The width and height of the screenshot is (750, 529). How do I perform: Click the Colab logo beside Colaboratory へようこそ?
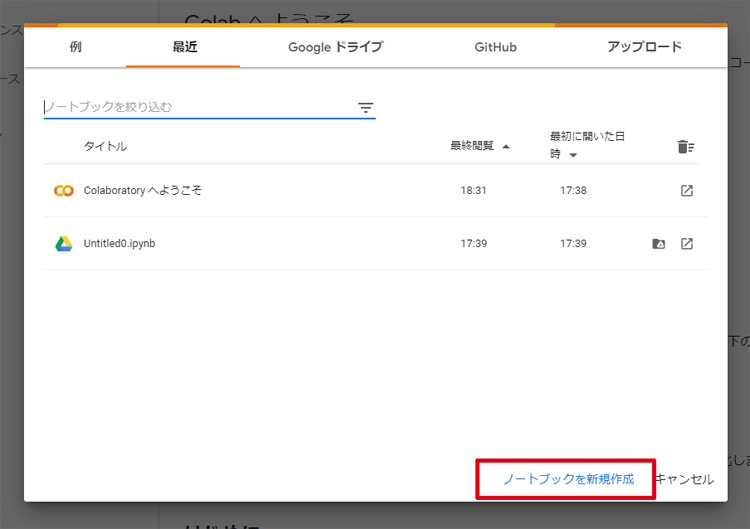tap(64, 190)
